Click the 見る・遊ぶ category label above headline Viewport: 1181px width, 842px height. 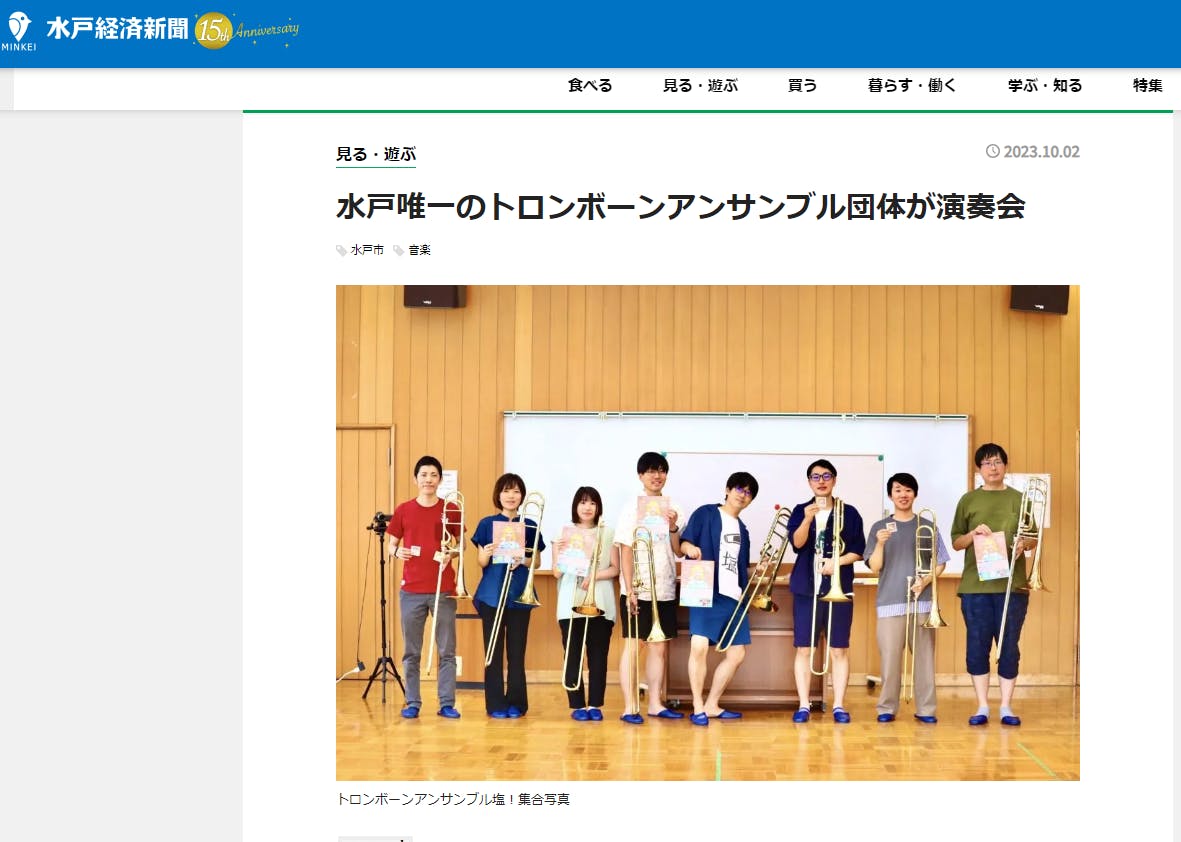(x=376, y=154)
